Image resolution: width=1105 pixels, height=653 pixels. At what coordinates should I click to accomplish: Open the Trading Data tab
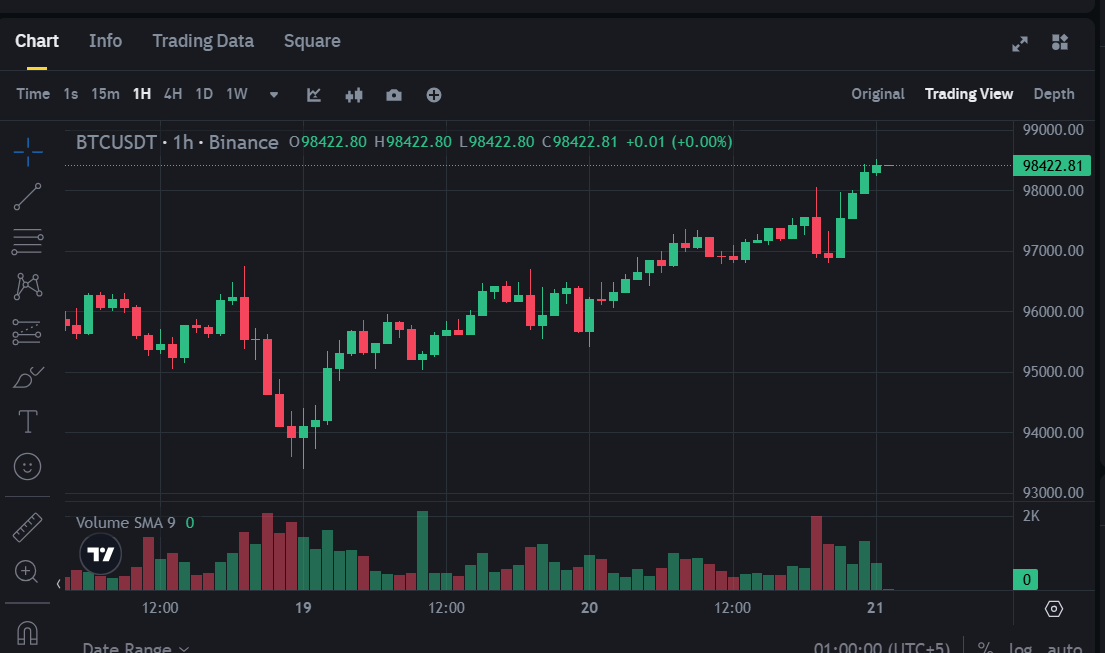[203, 41]
